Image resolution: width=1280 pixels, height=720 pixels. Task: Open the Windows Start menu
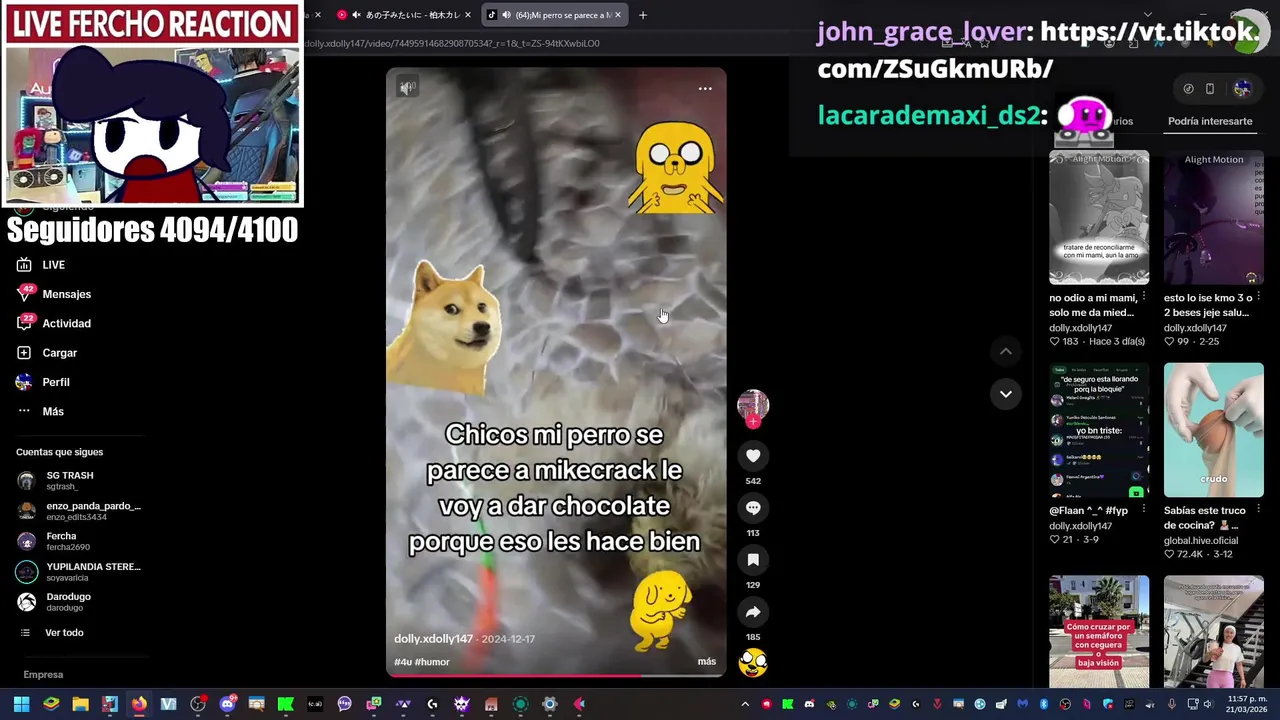(x=21, y=704)
